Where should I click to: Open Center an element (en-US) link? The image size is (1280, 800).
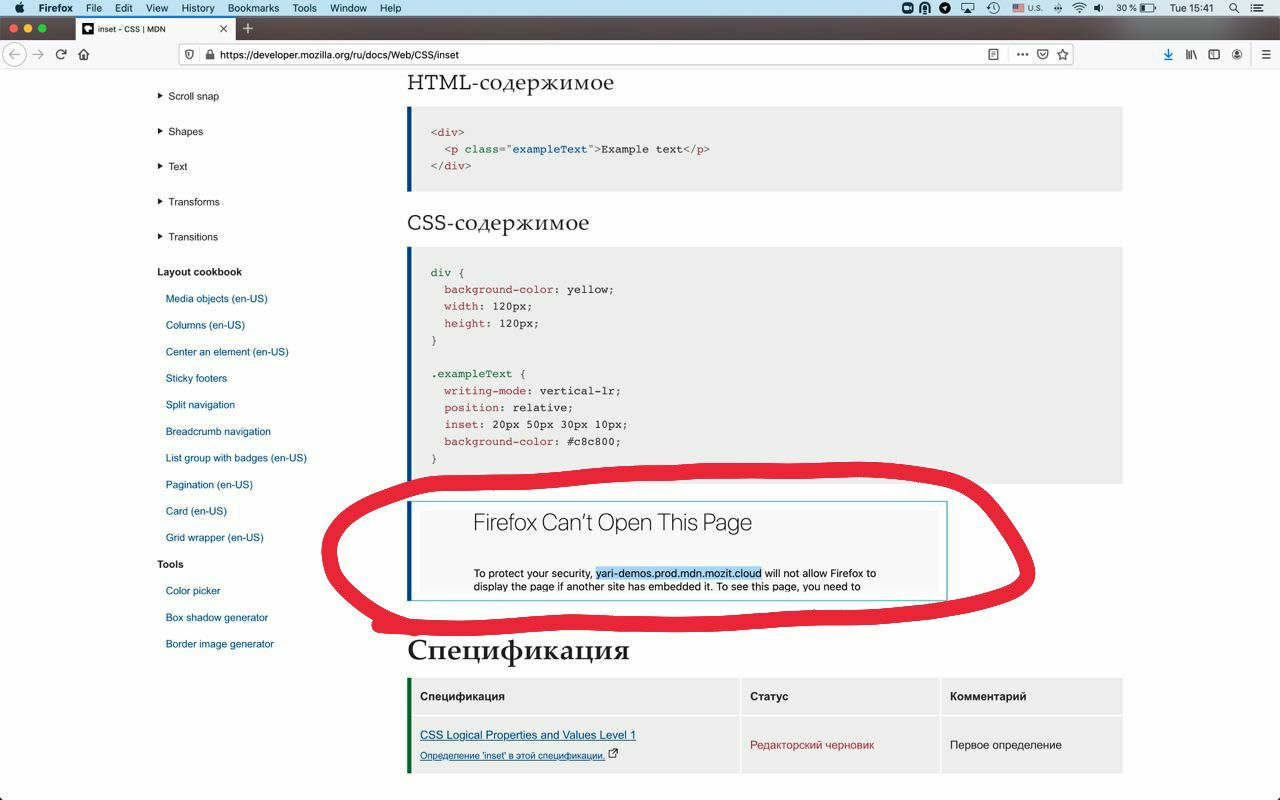pyautogui.click(x=227, y=351)
